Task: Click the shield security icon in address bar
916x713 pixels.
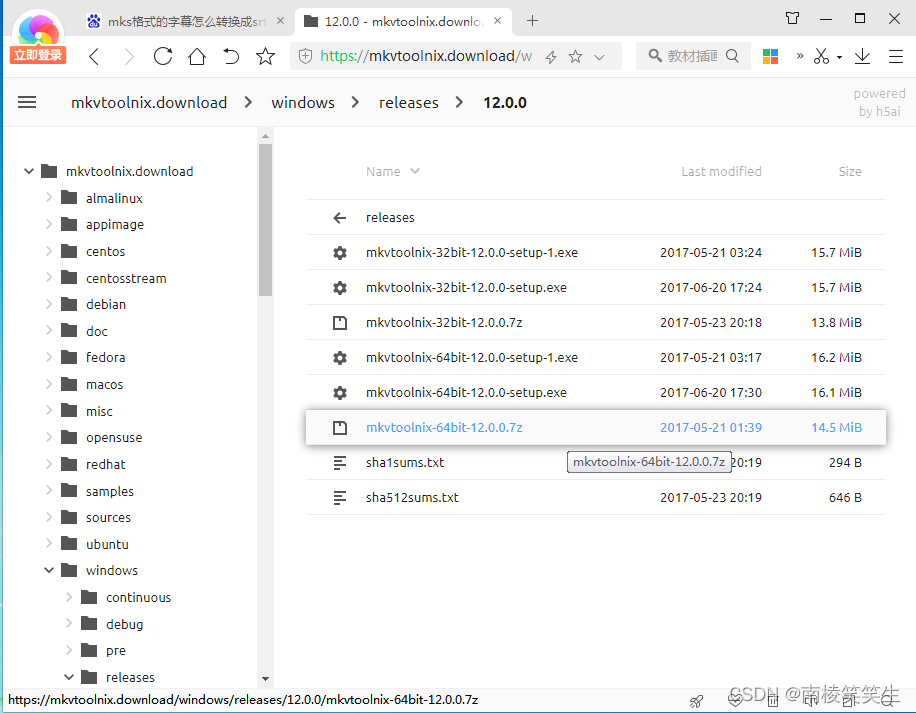Action: point(306,56)
